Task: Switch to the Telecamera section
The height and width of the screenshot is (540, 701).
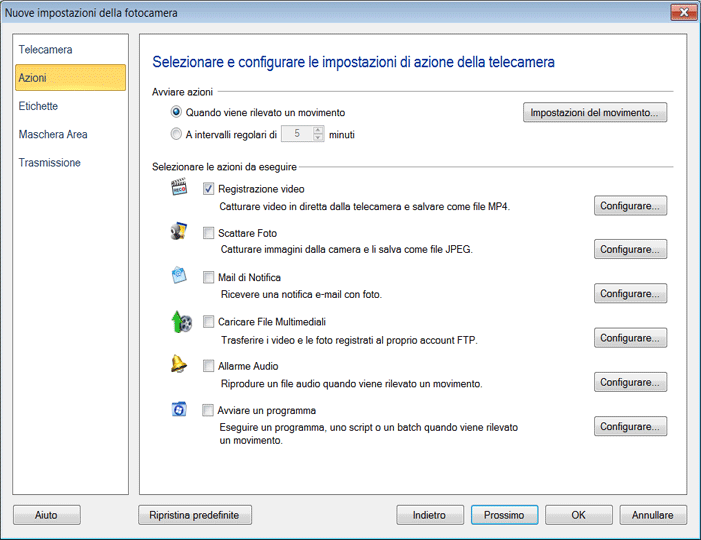Action: [x=46, y=49]
